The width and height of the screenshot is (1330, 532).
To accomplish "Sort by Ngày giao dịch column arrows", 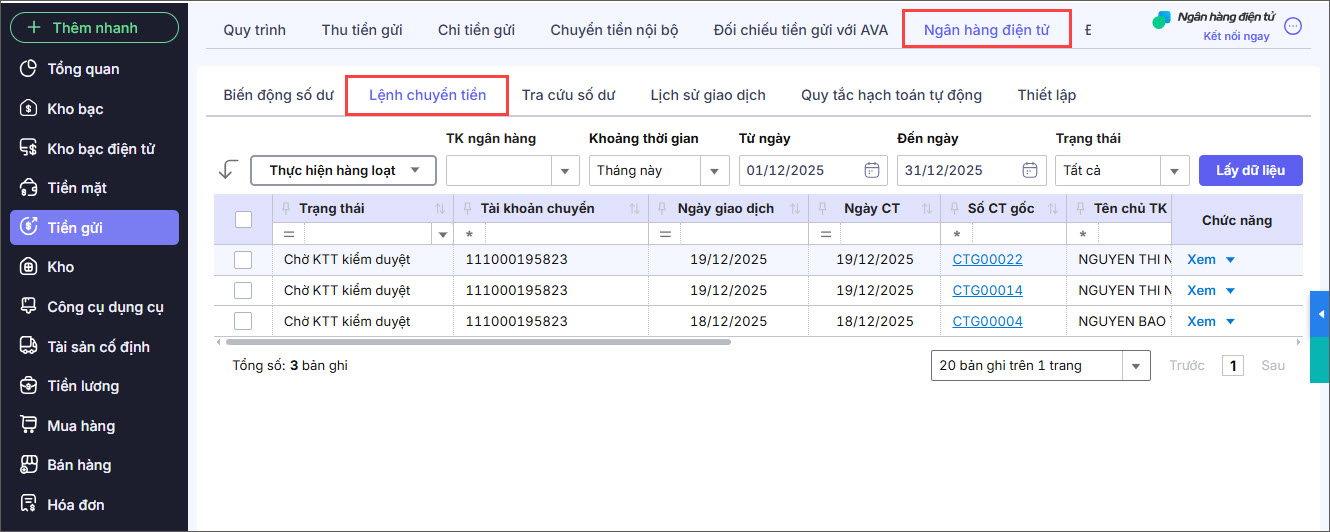I will coord(795,209).
